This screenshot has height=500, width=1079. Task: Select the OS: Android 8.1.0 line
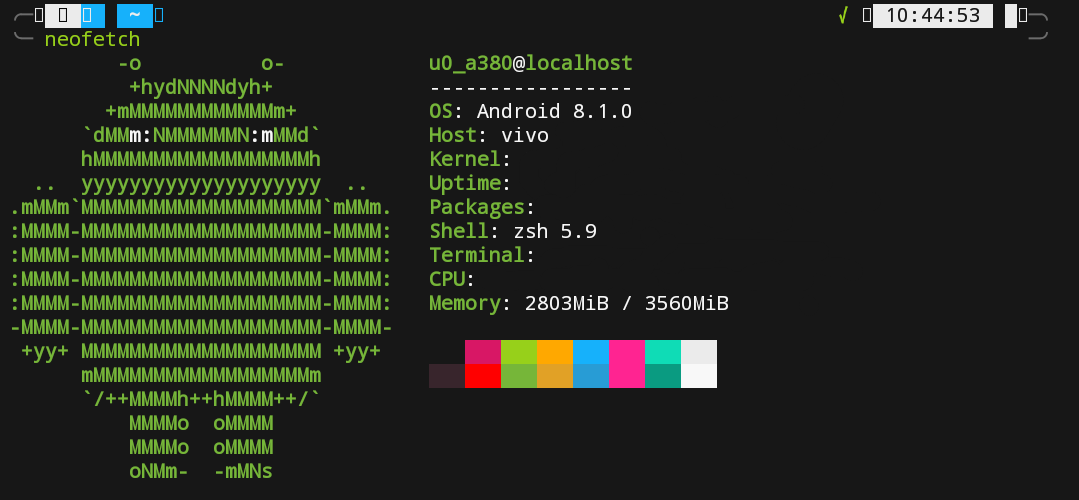[530, 111]
